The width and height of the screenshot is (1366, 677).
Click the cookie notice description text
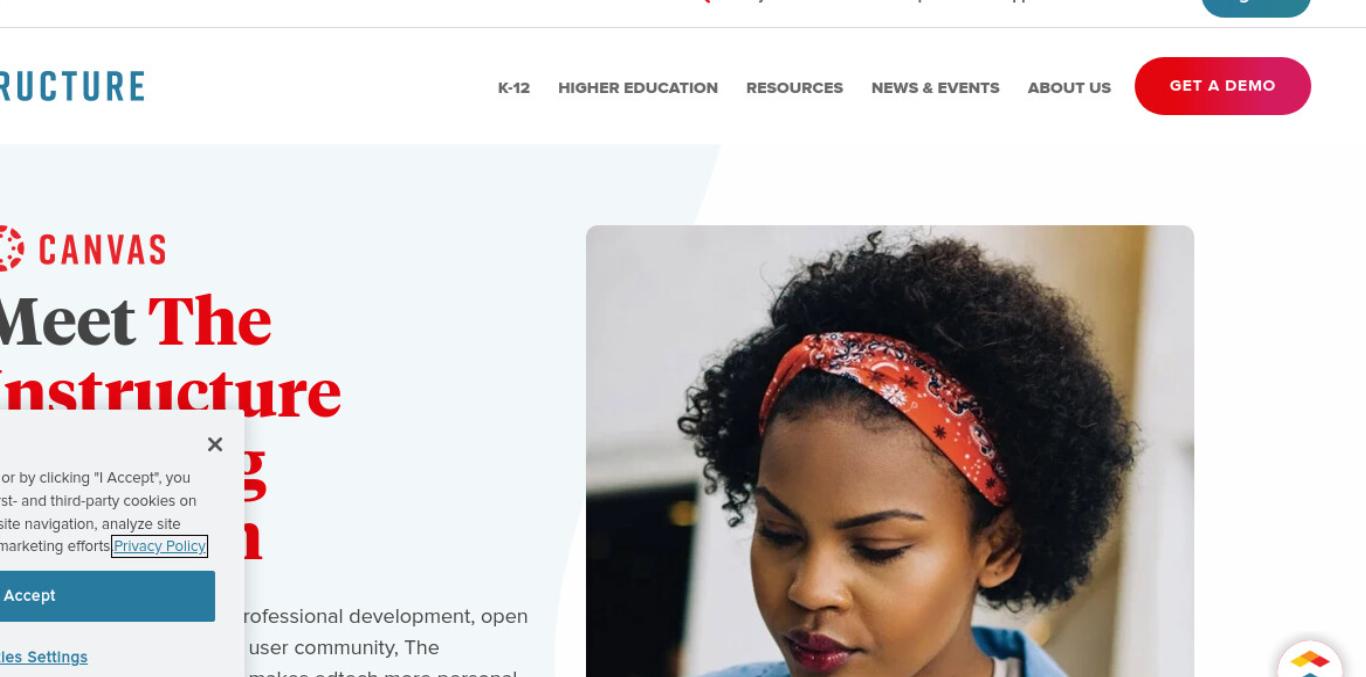coord(98,512)
